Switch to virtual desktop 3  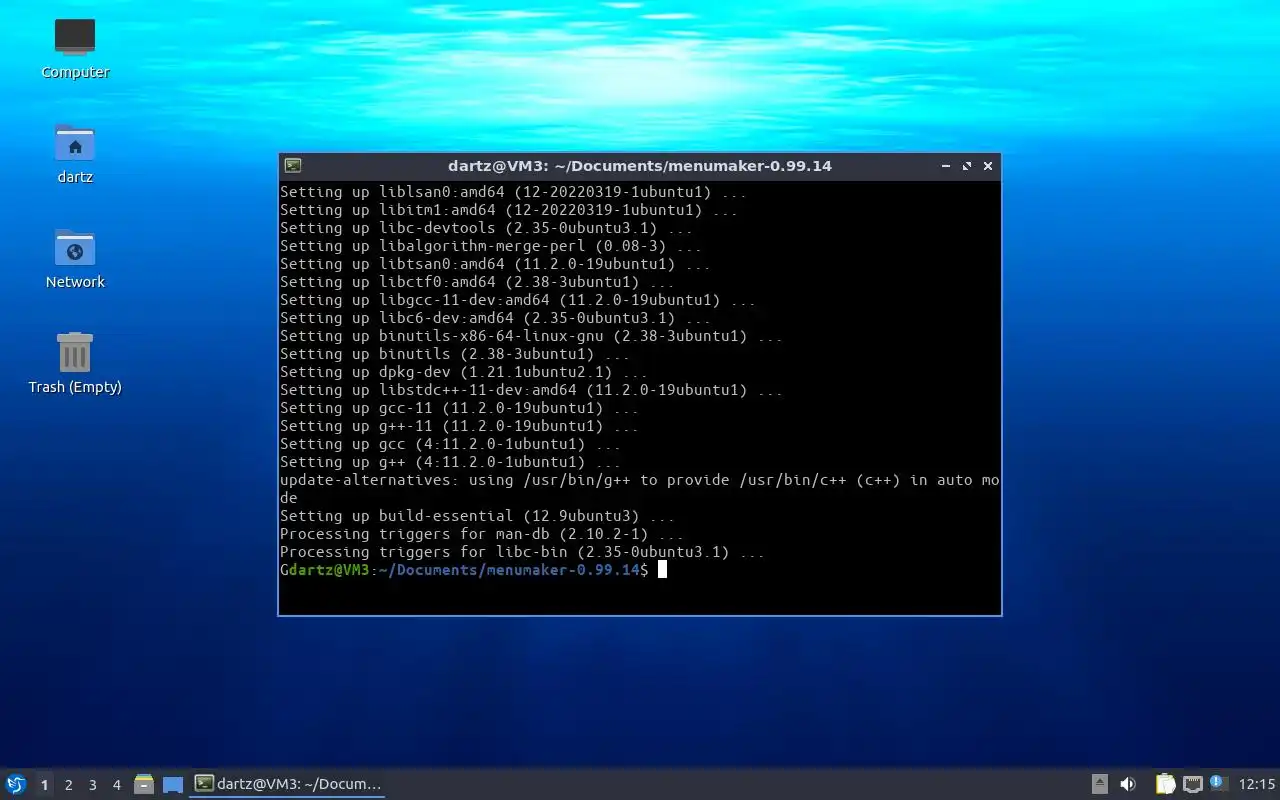pyautogui.click(x=92, y=785)
